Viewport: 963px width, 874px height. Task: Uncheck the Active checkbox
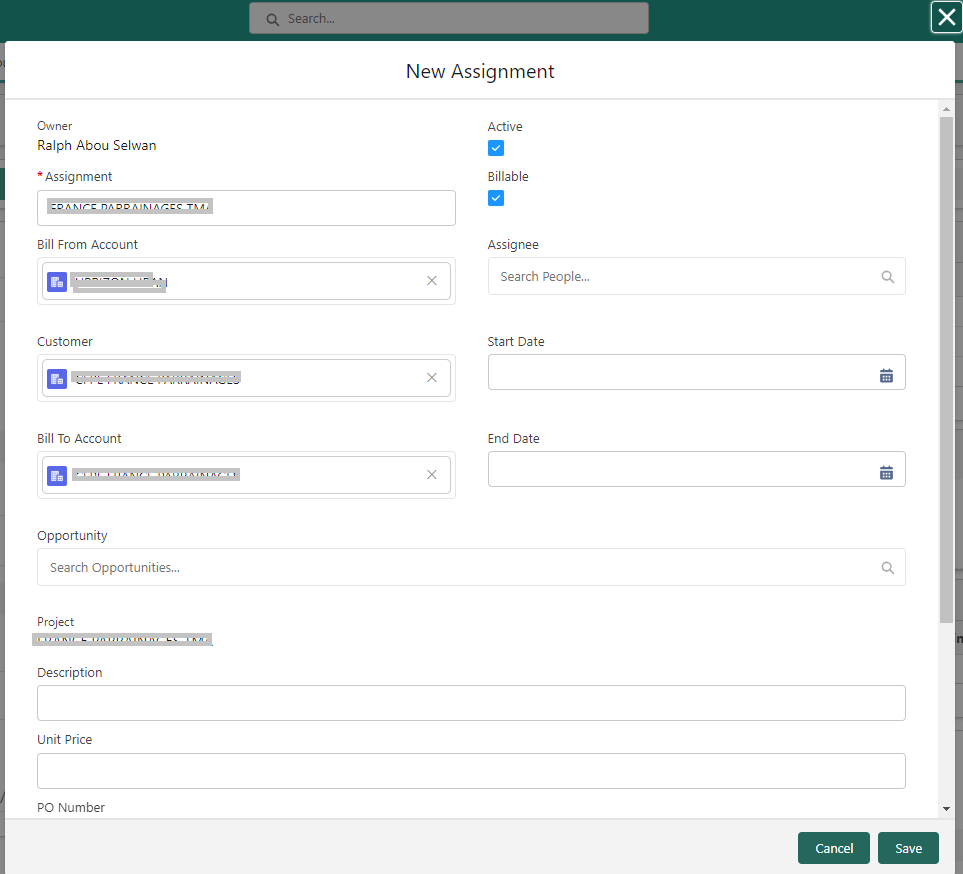496,148
